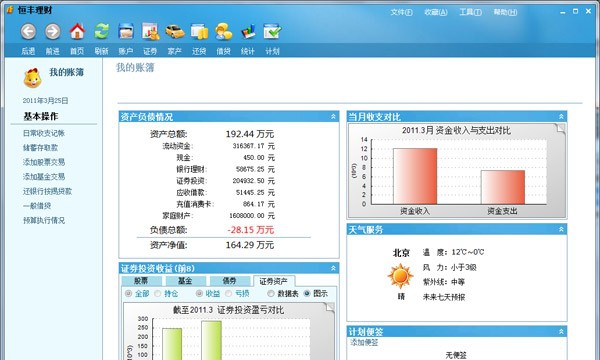This screenshot has width=600, height=360.
Task: Click the 未来七天预报 forecast link
Action: click(x=444, y=297)
